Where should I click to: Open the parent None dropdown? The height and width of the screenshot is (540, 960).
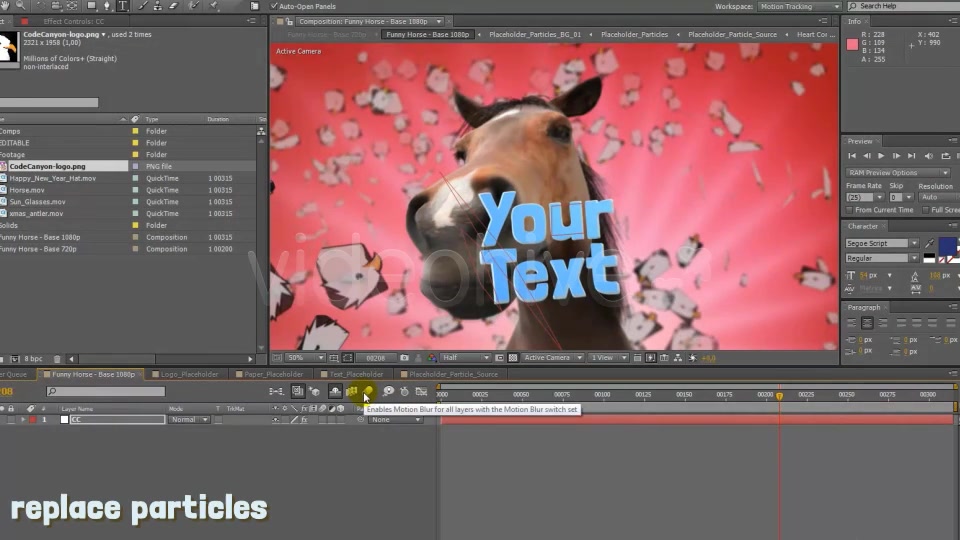tap(396, 420)
